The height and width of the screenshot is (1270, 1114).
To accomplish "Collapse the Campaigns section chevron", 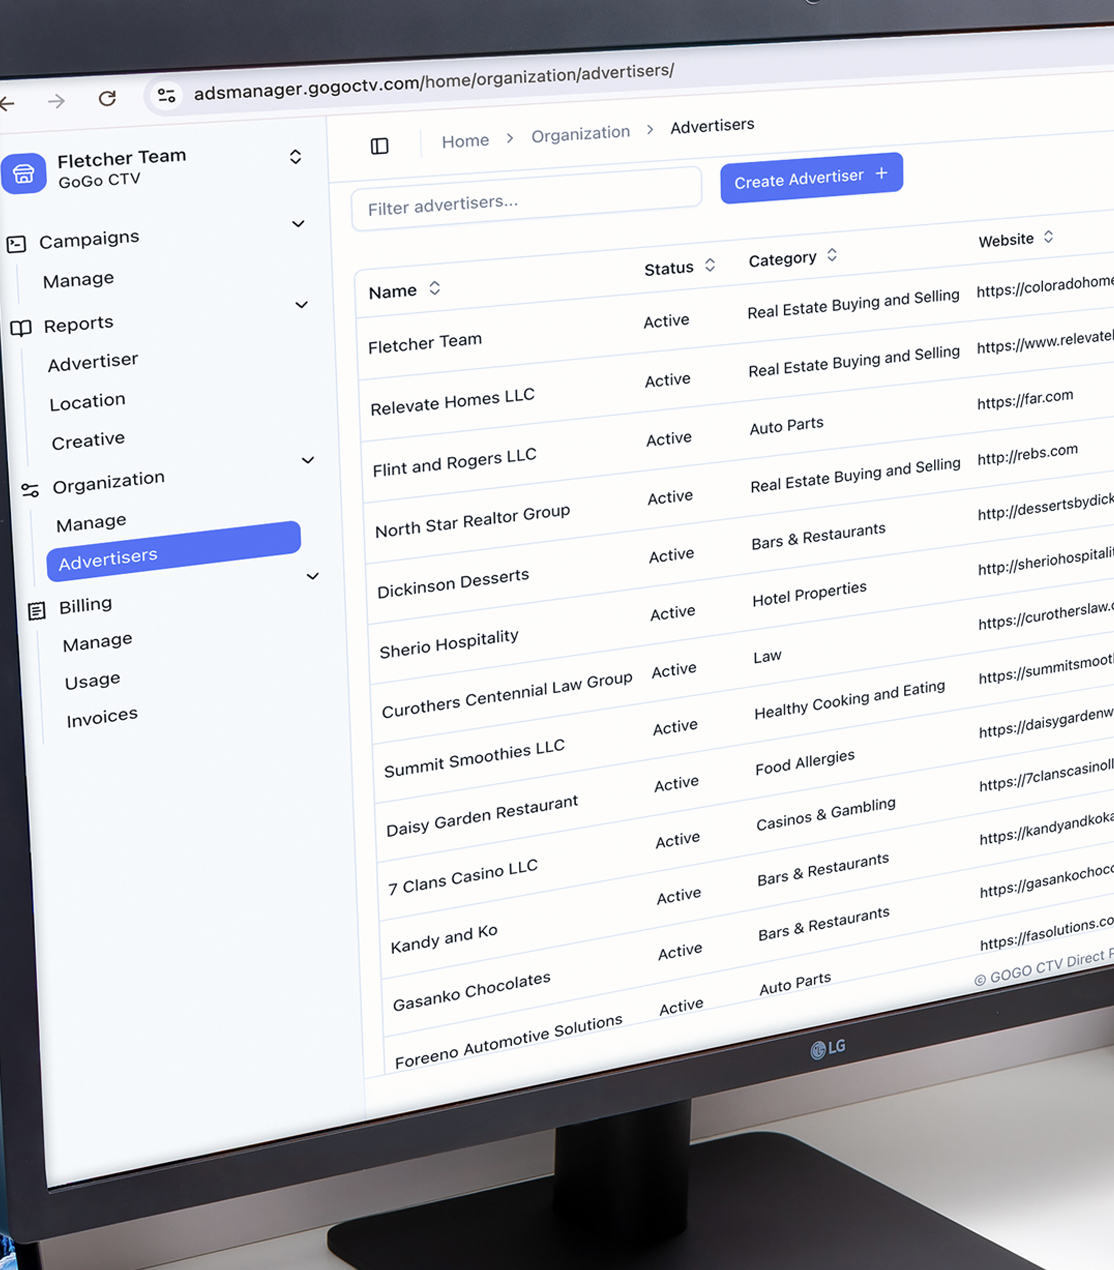I will [298, 224].
